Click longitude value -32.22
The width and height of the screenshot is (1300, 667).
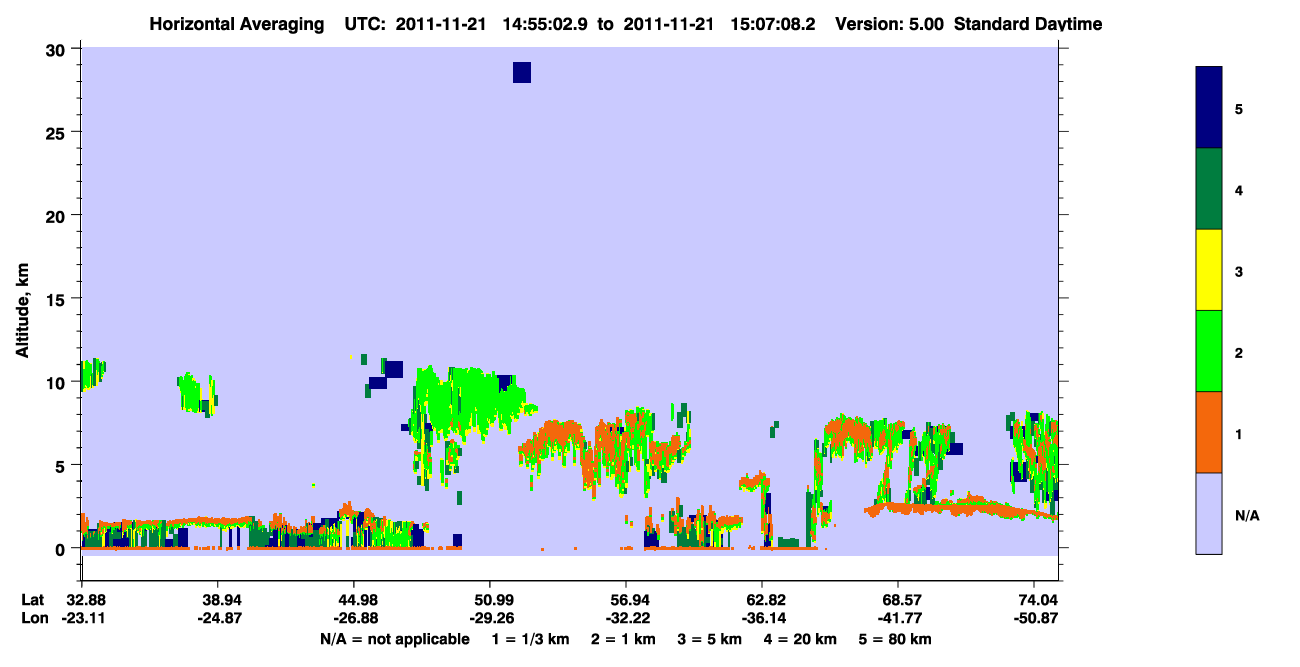[x=626, y=618]
